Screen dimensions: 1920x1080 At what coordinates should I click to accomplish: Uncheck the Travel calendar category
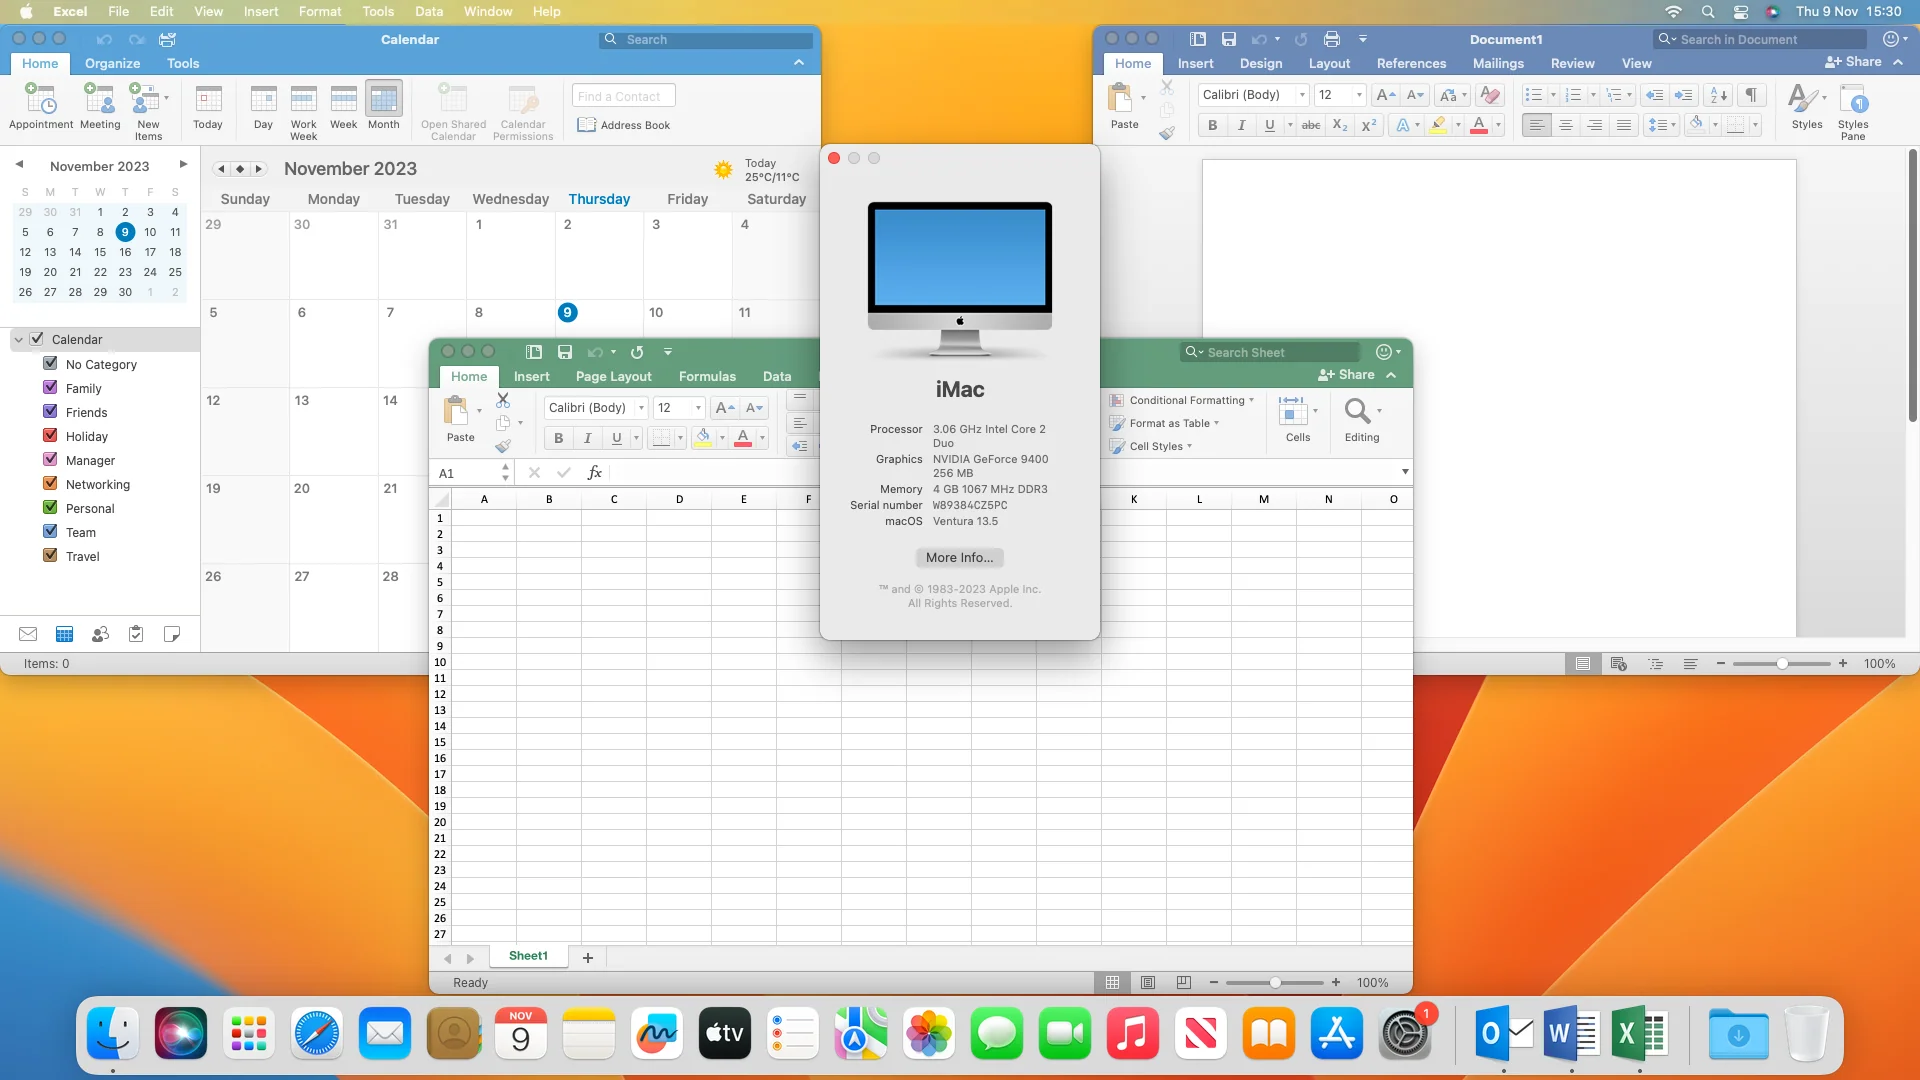(x=50, y=556)
